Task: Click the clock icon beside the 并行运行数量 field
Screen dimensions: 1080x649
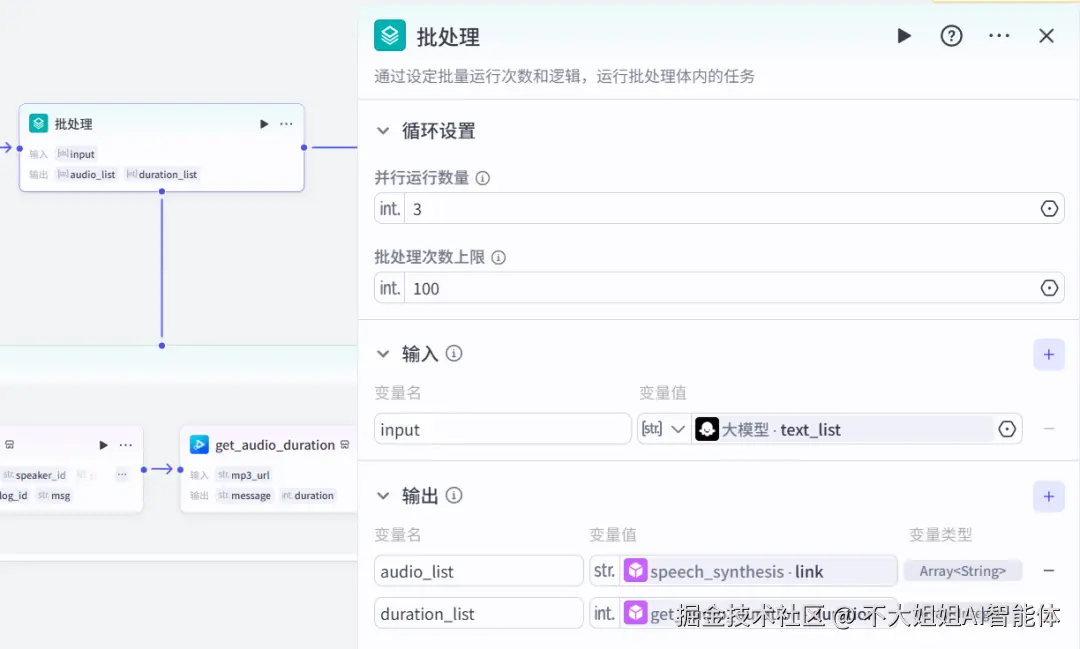Action: 1049,208
